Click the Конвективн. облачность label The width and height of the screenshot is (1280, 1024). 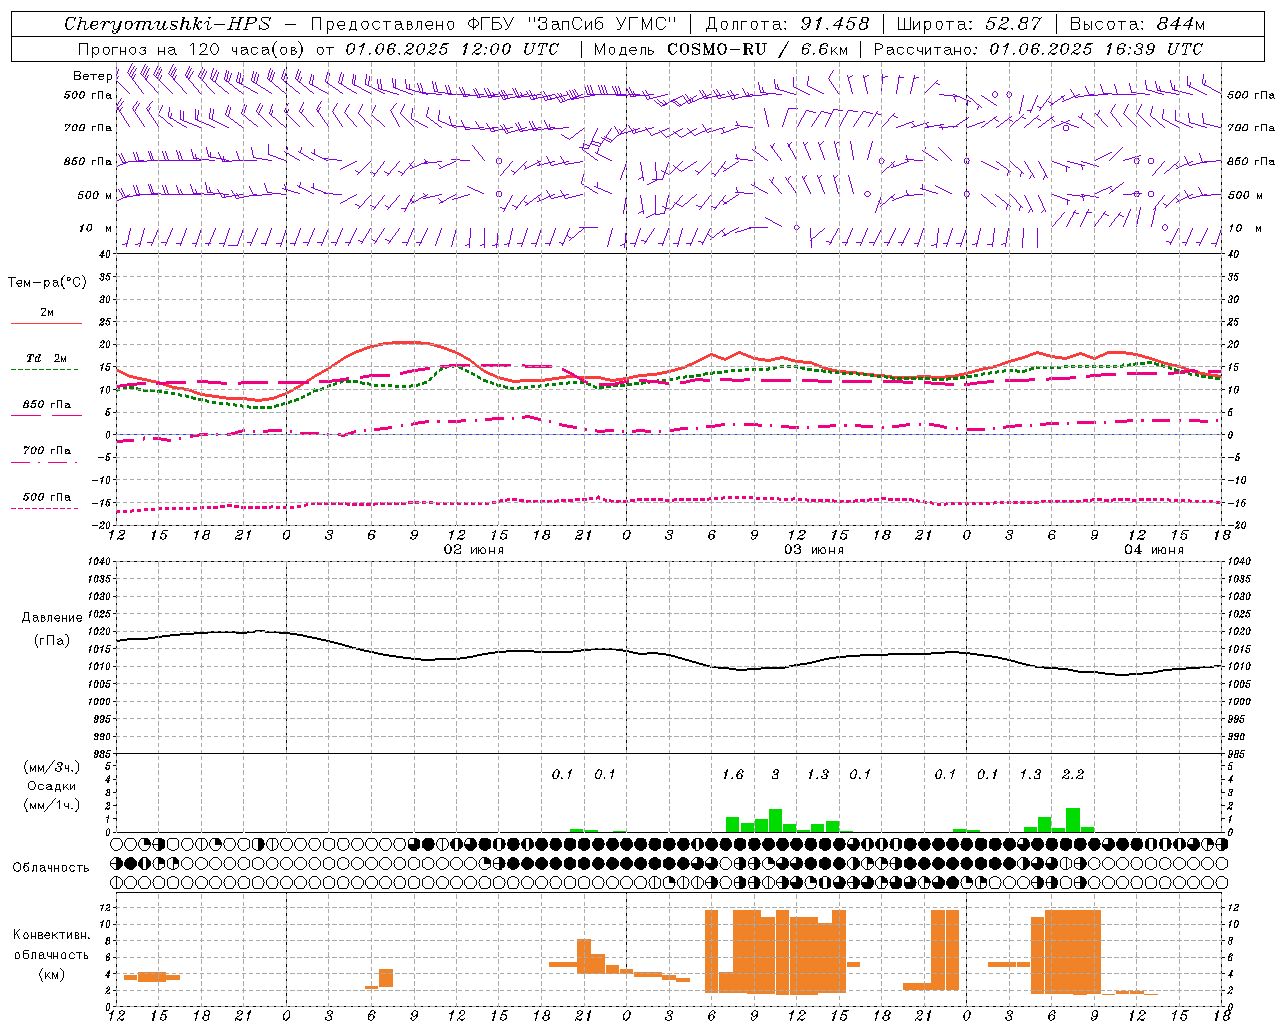(51, 945)
